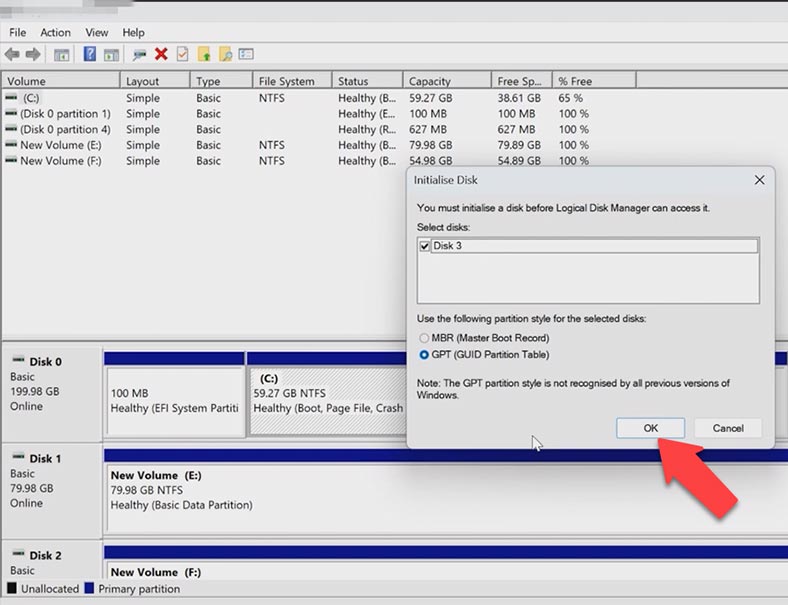Click the blue Primary partition legend swatch
The image size is (788, 605).
point(89,588)
